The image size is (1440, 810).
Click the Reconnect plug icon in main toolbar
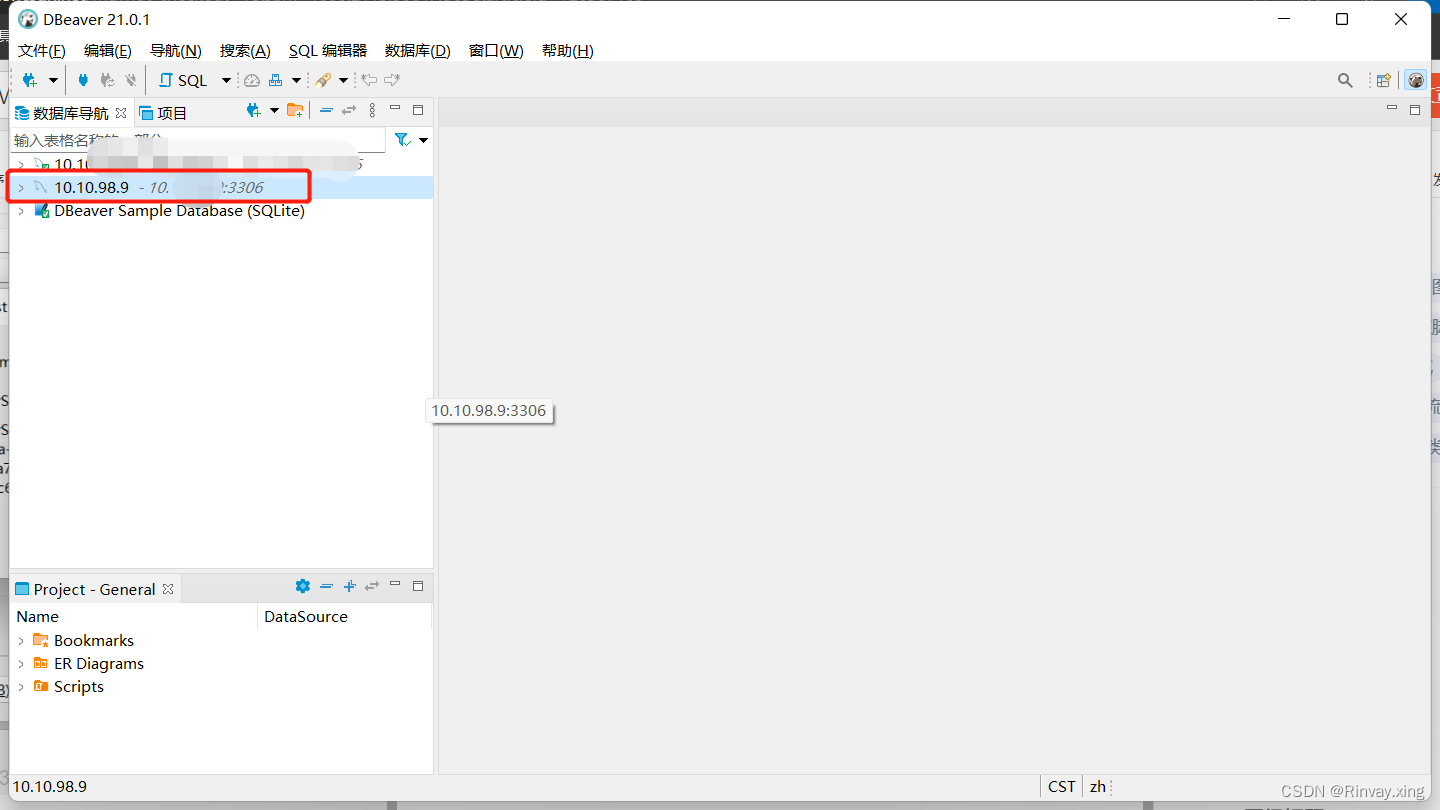tap(107, 80)
